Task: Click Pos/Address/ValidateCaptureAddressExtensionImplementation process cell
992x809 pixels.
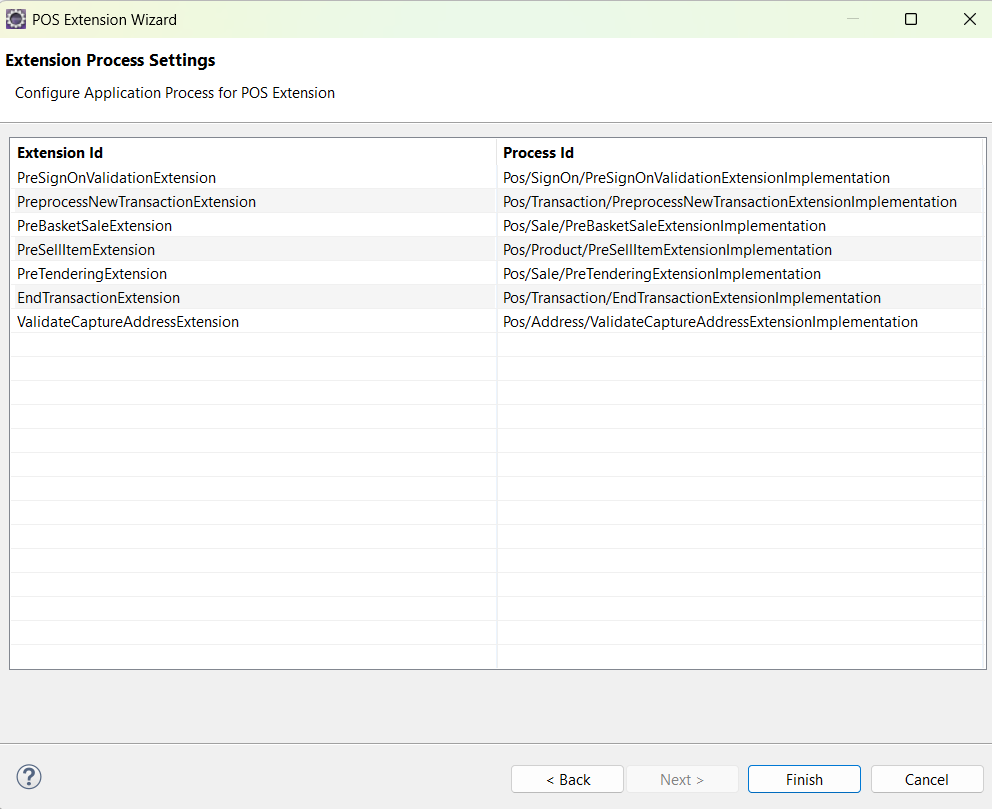Action: [710, 322]
